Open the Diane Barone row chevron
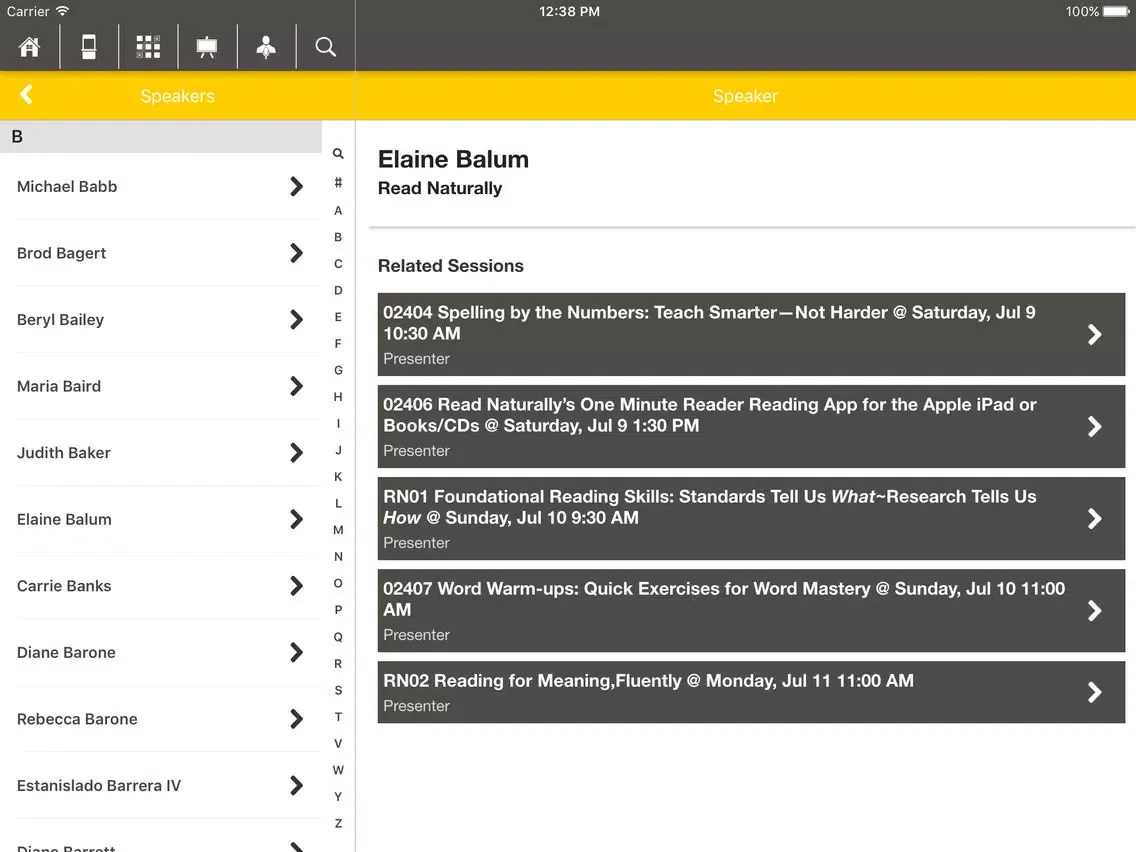Screen dimensions: 1136x852 tap(296, 652)
